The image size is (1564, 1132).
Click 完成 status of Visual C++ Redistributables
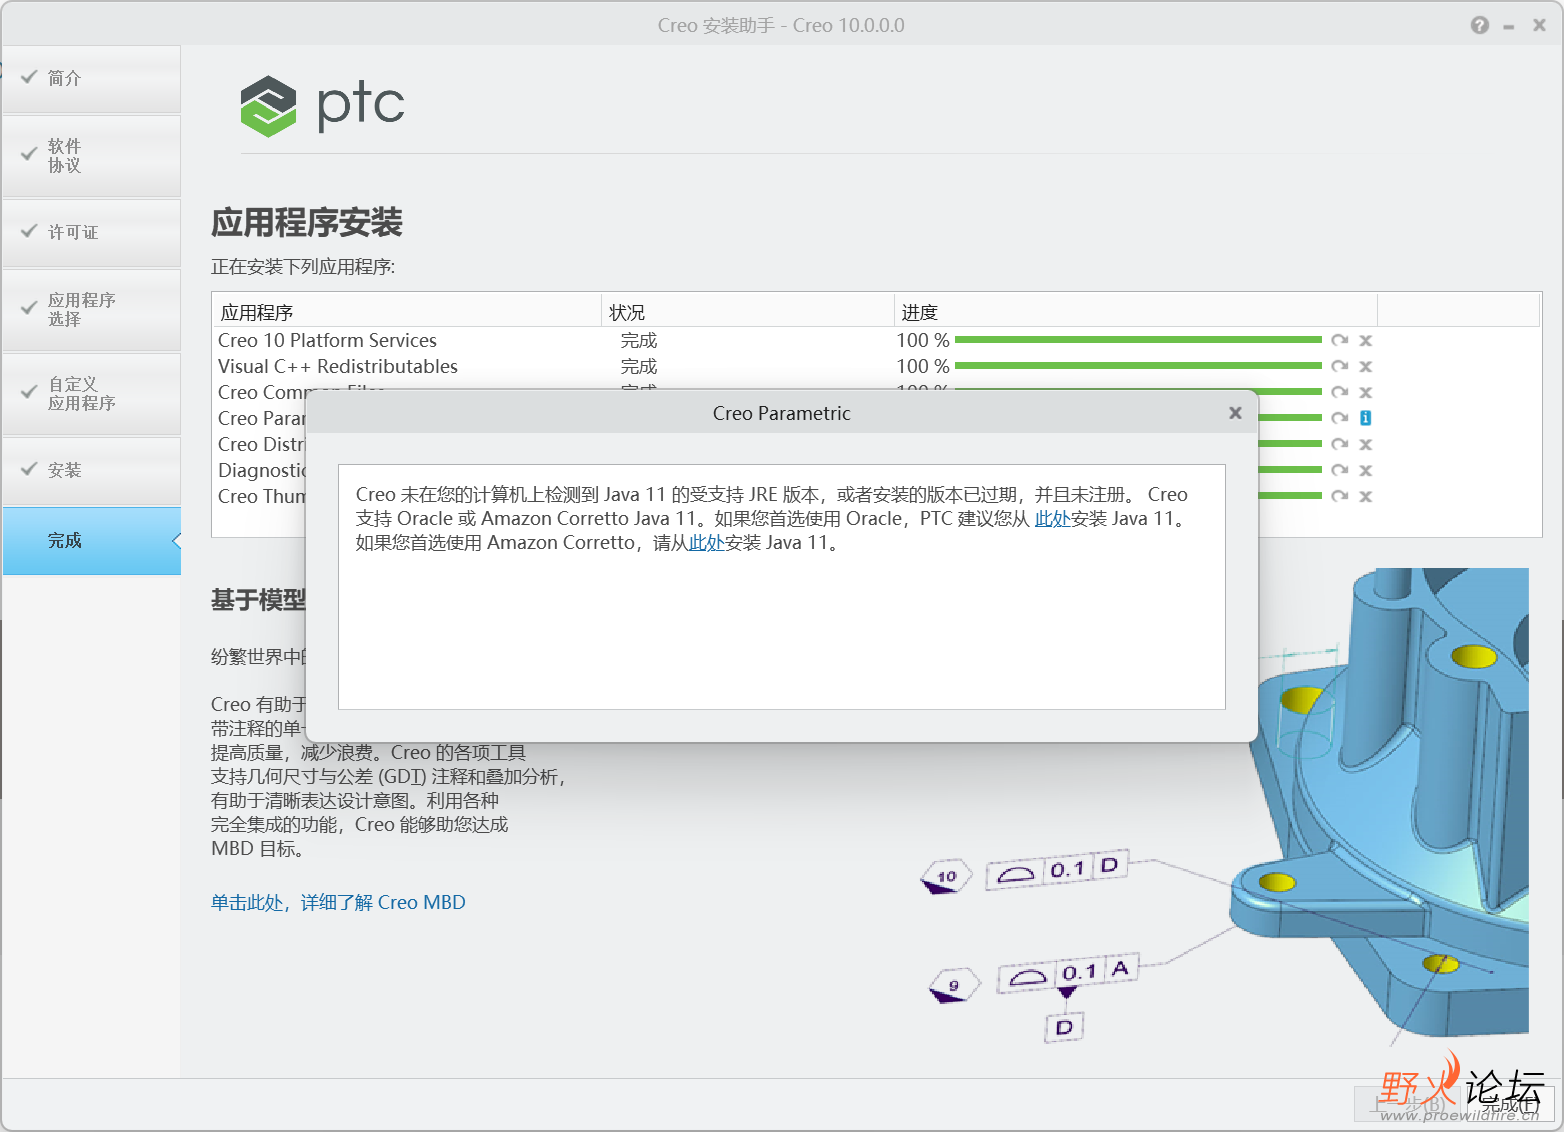click(x=639, y=366)
